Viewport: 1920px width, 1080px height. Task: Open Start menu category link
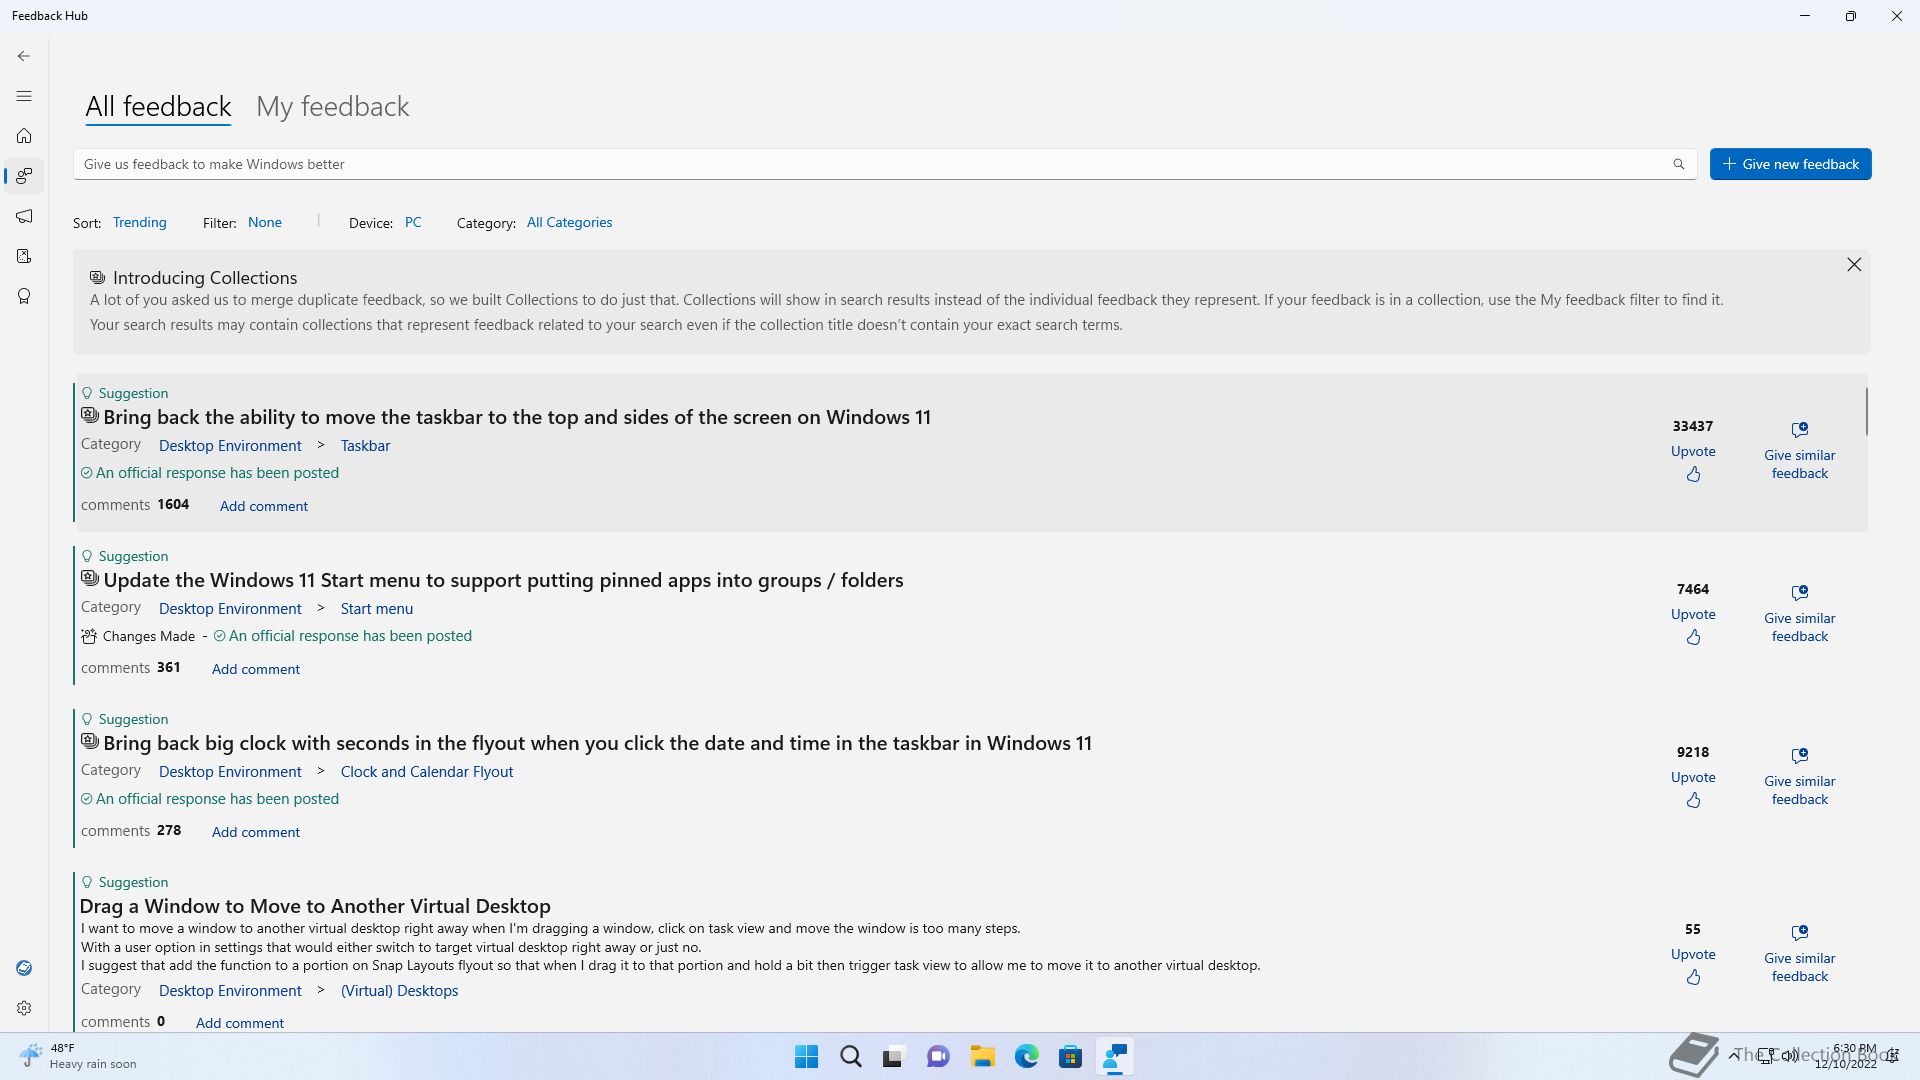pyautogui.click(x=377, y=609)
